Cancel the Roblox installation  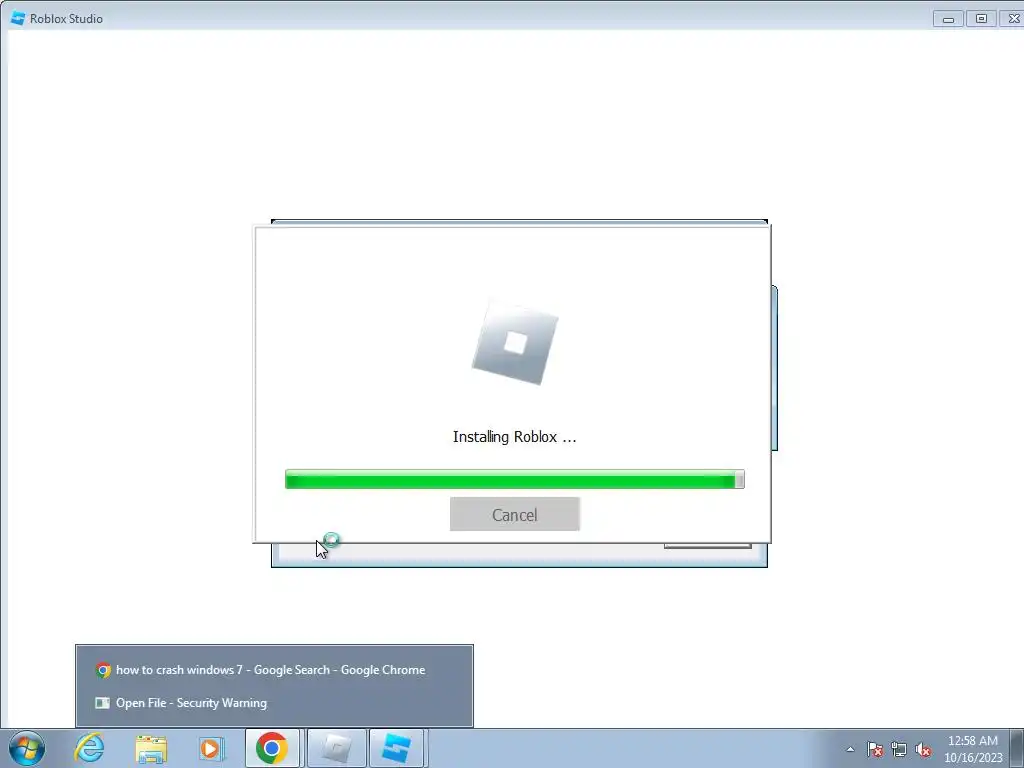tap(515, 515)
